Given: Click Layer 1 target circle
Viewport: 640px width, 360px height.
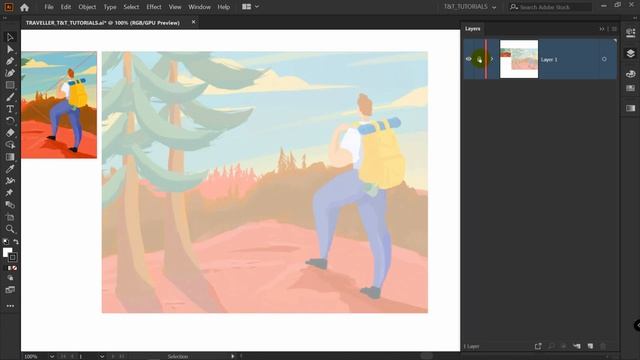Looking at the screenshot, I should (x=604, y=59).
